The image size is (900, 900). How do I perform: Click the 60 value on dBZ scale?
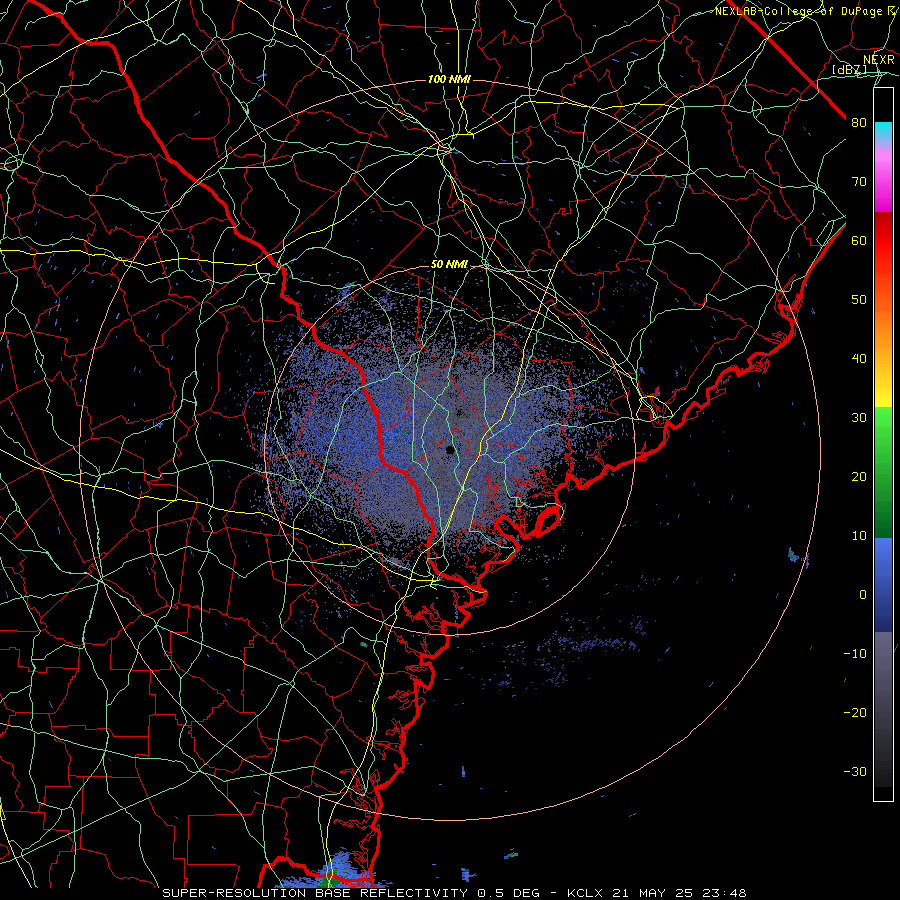(x=859, y=241)
